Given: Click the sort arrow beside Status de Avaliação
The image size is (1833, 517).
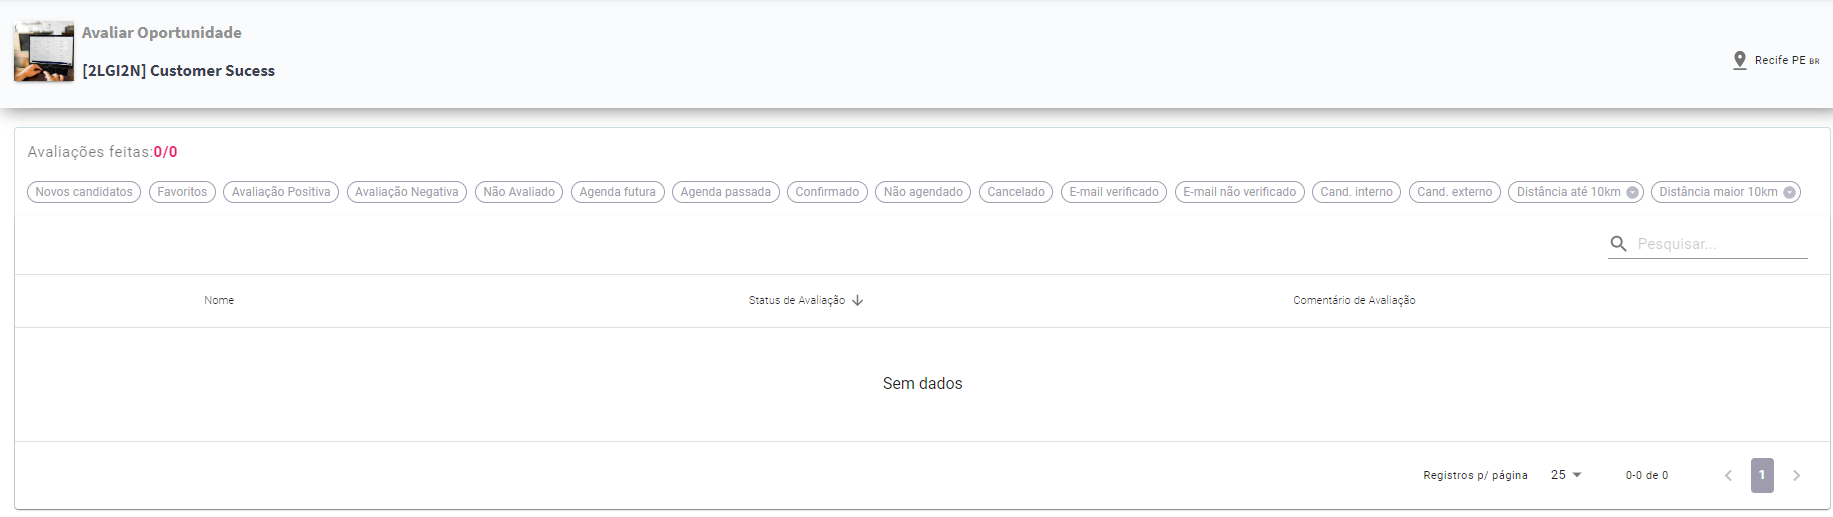Looking at the screenshot, I should [858, 300].
